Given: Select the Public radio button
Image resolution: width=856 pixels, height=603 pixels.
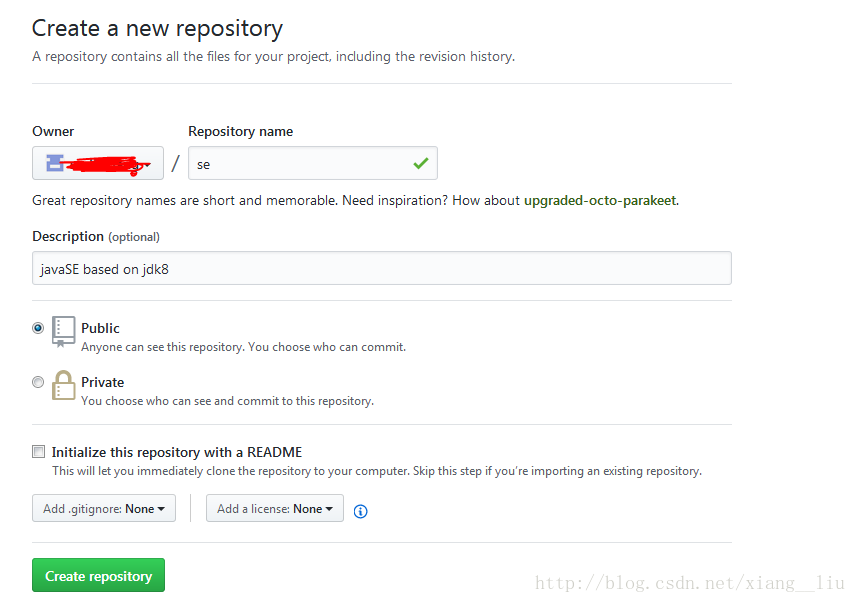Looking at the screenshot, I should click(38, 328).
